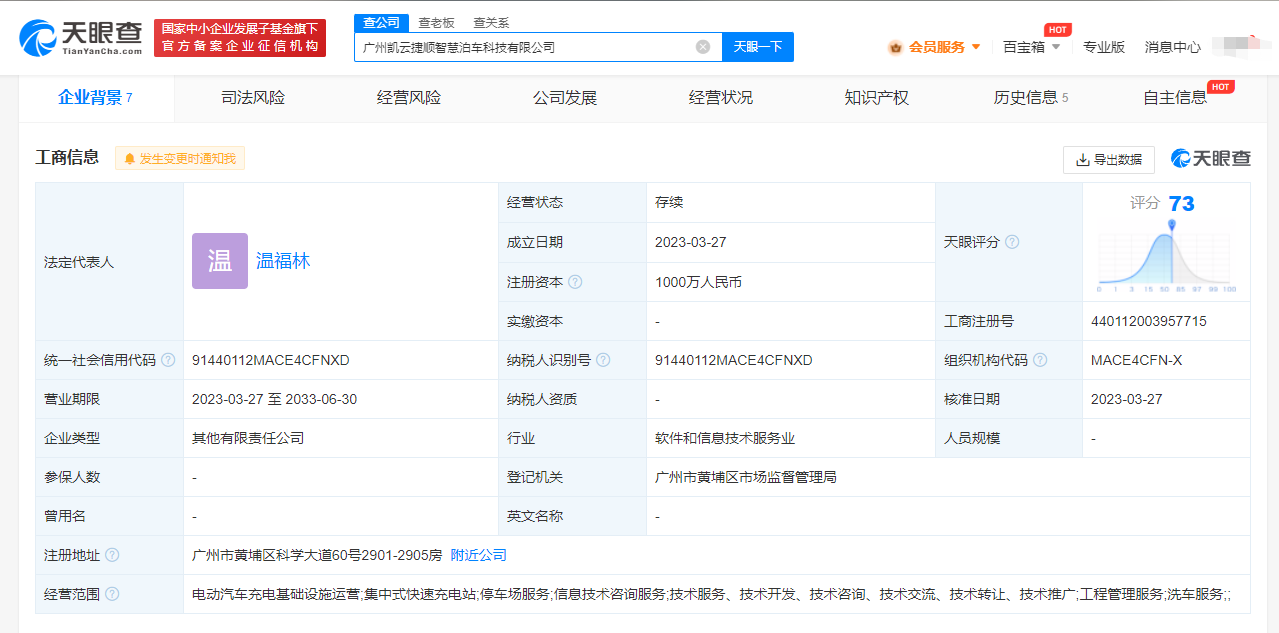Open the tooltip icon next to 经营范围
The width and height of the screenshot is (1279, 633).
[x=110, y=594]
